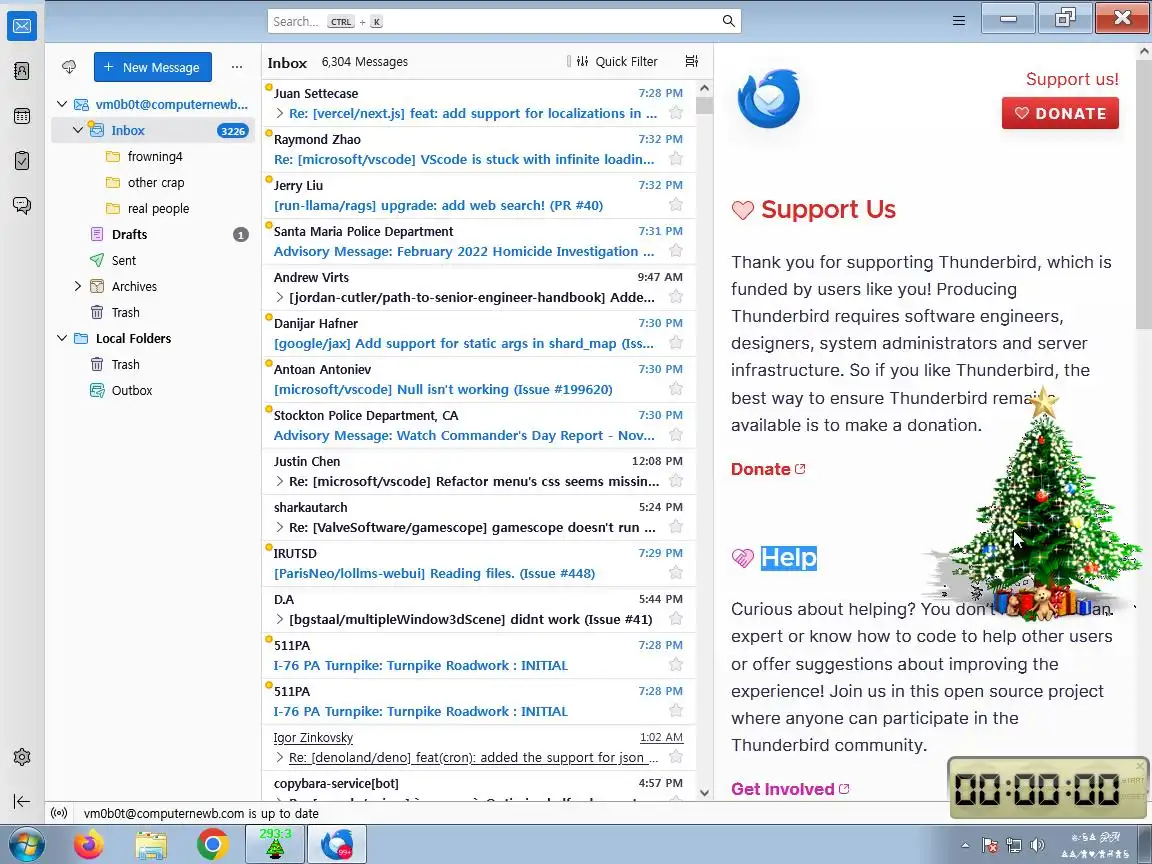This screenshot has width=1152, height=864.
Task: Open the other crap folder
Action: coord(153,182)
